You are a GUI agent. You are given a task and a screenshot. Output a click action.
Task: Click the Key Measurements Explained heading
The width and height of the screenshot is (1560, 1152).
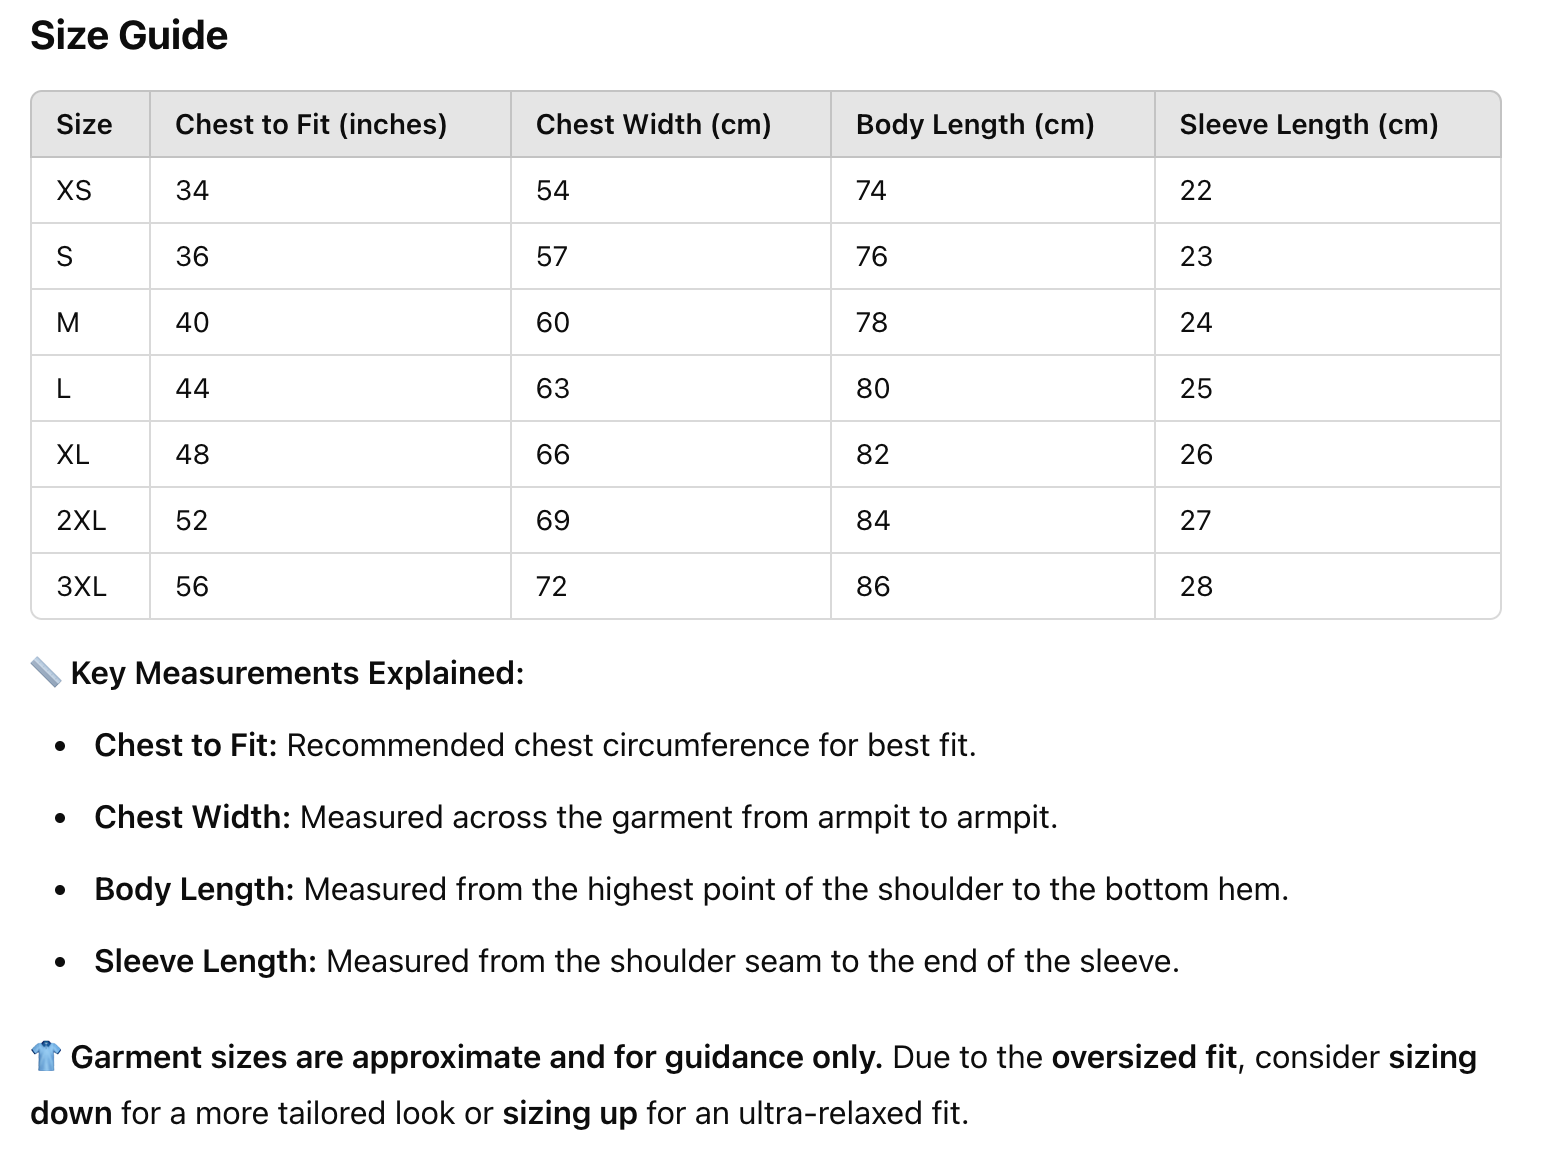click(x=297, y=674)
